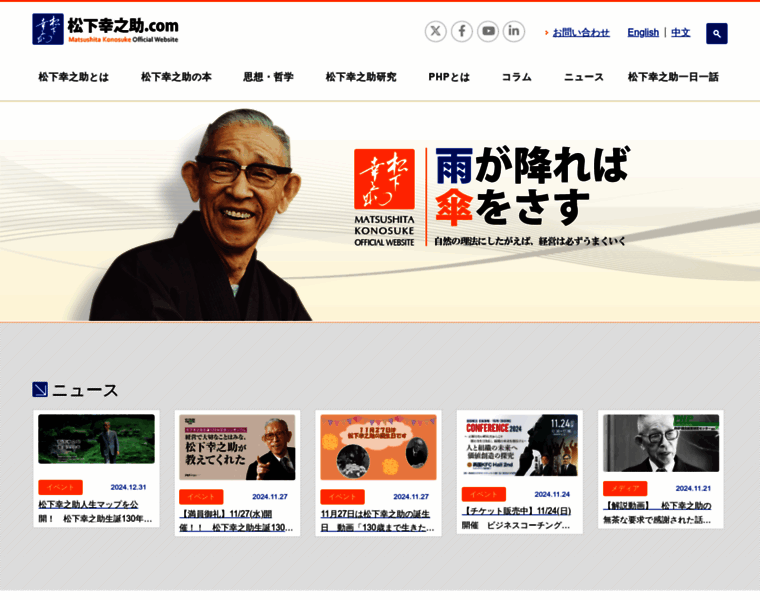Image resolution: width=760 pixels, height=600 pixels.
Task: Open the 松下幸之助の本 menu
Action: [176, 77]
